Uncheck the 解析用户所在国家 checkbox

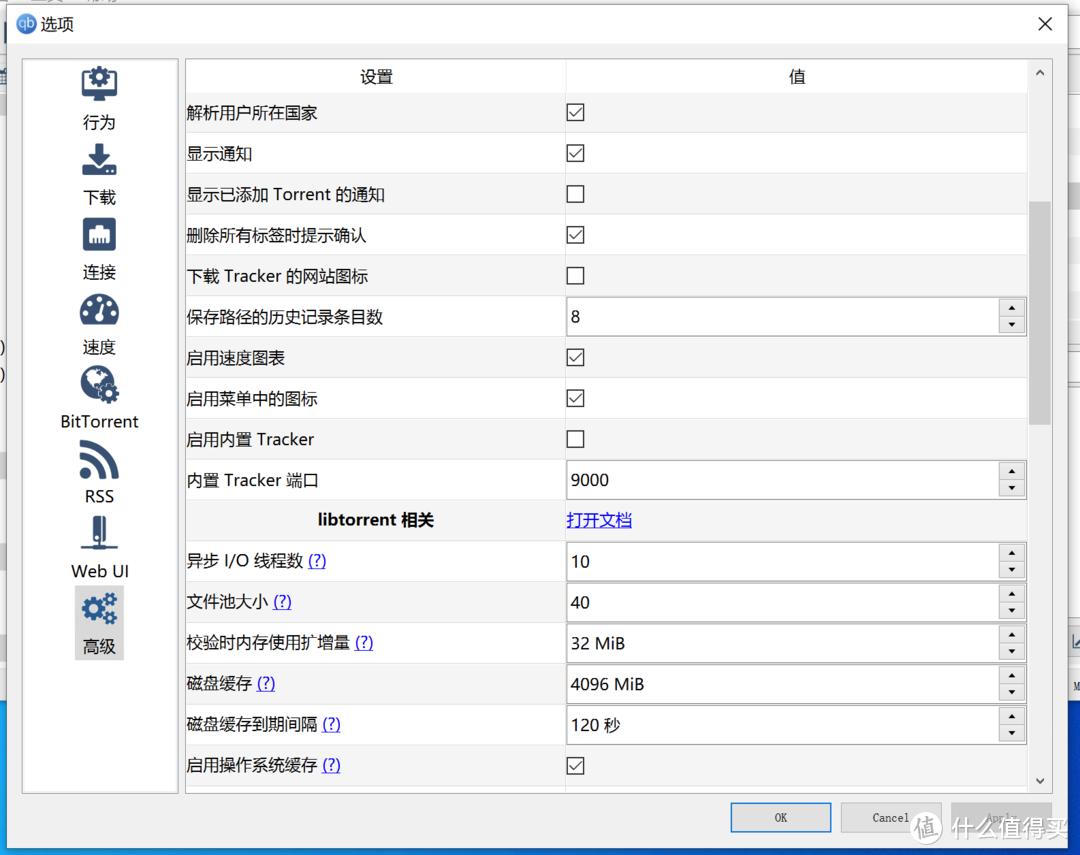[575, 113]
